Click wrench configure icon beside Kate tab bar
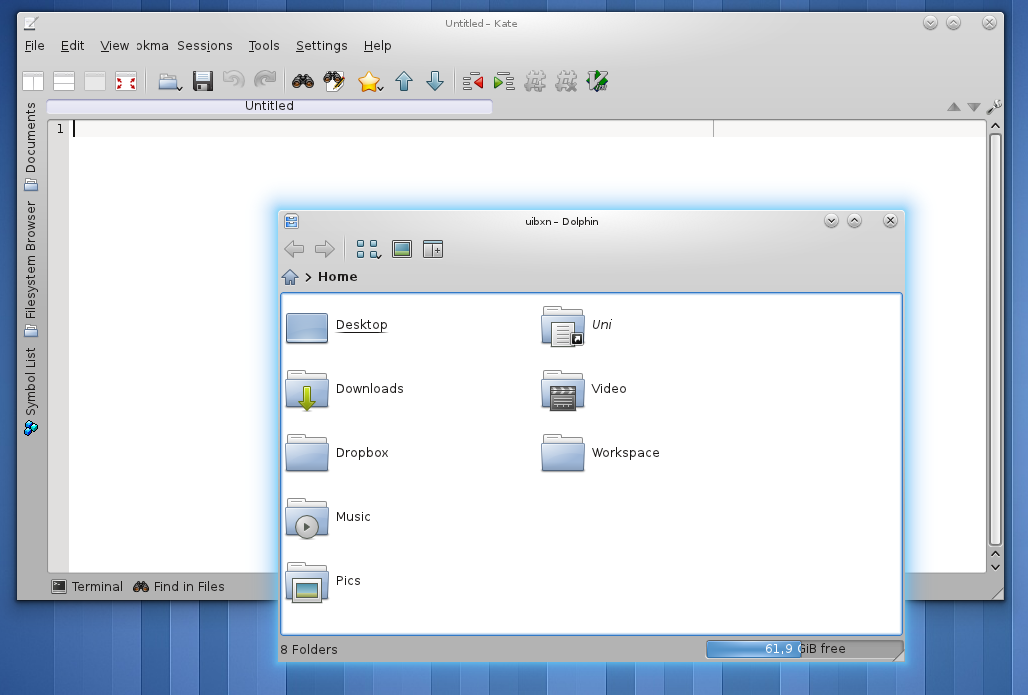 pos(994,106)
